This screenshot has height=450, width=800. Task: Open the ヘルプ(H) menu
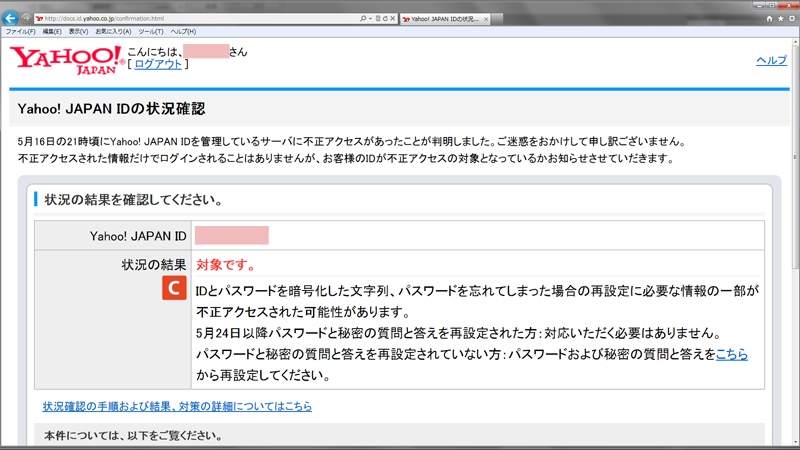(x=183, y=32)
